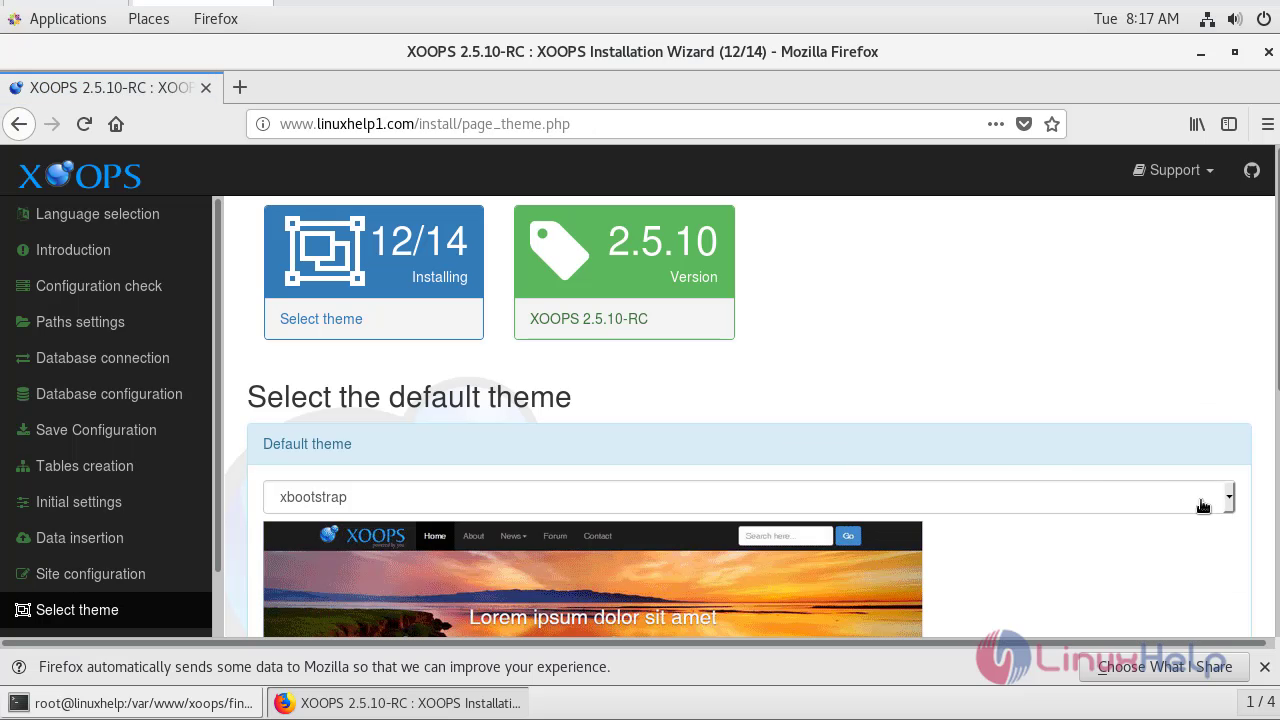Go to Language selection step

click(x=98, y=214)
